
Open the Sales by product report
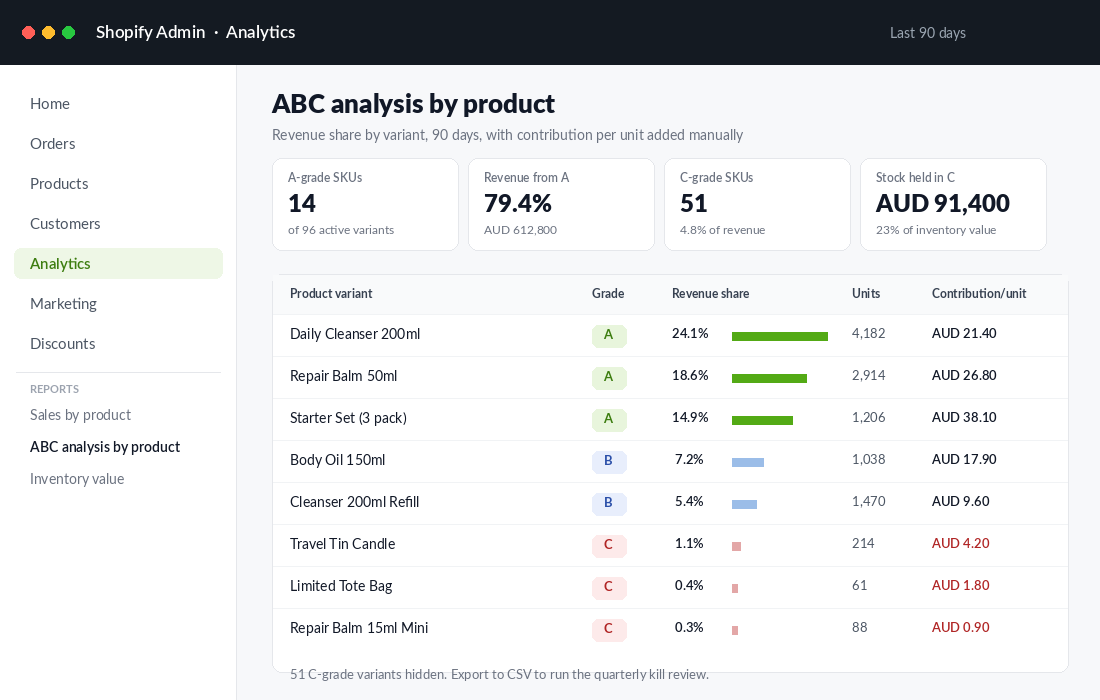click(x=81, y=415)
